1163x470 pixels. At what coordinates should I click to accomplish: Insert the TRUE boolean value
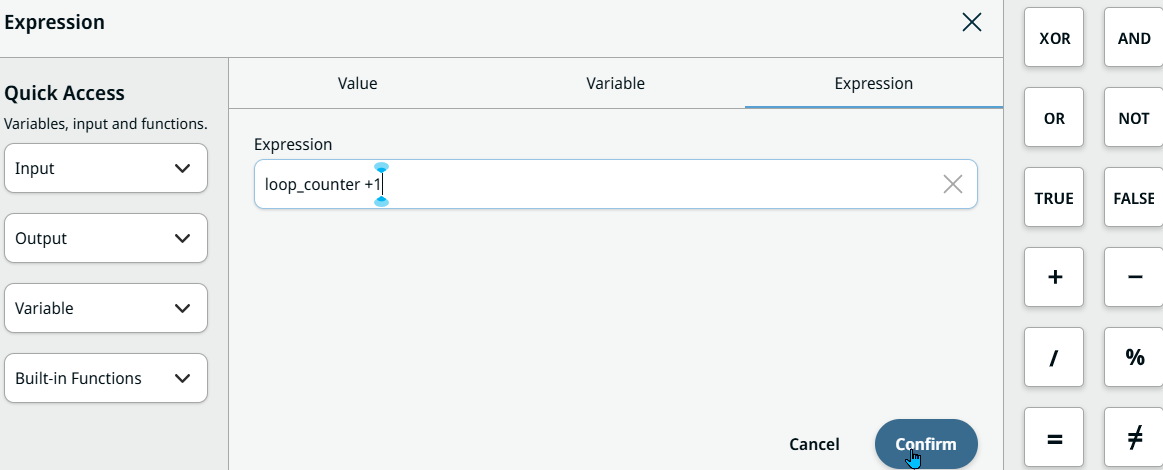pyautogui.click(x=1054, y=198)
